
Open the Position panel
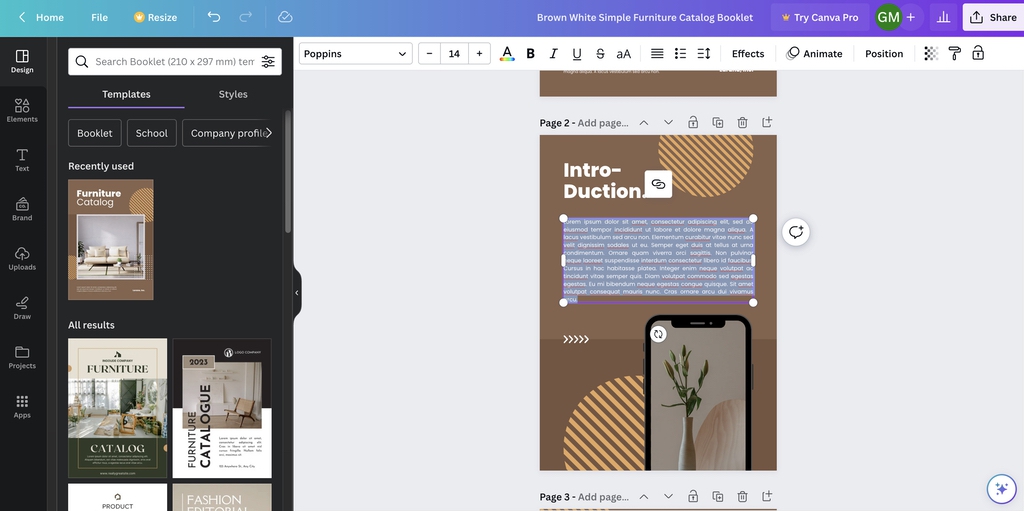pyautogui.click(x=884, y=54)
